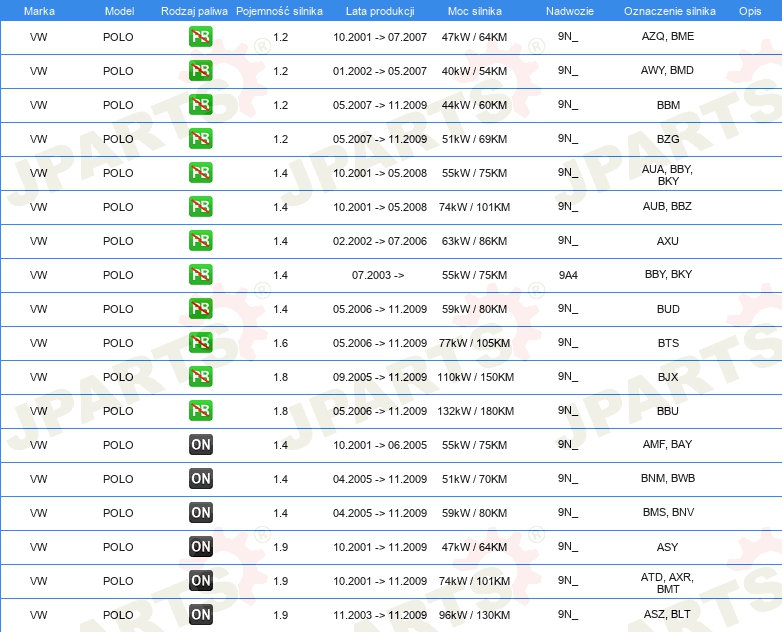
Task: Click the petrol fuel icon in the BUD row
Action: 200,308
